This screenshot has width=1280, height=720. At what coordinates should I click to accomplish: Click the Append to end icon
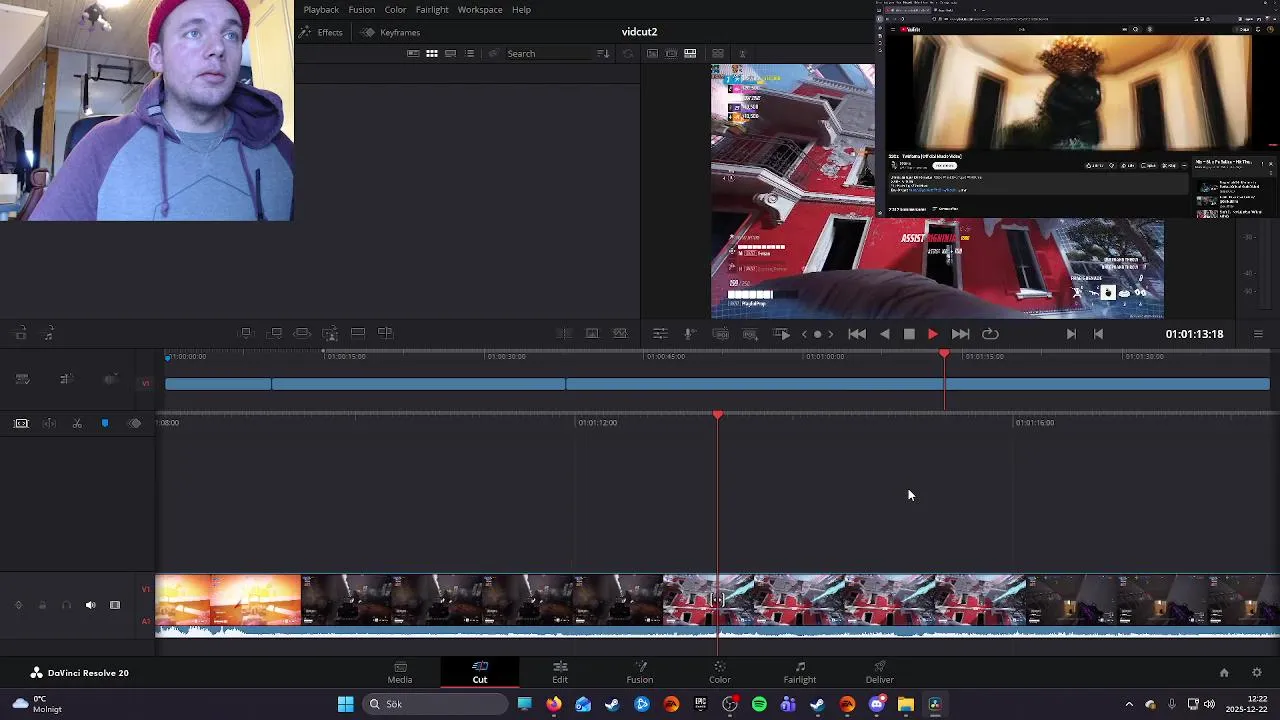point(274,333)
